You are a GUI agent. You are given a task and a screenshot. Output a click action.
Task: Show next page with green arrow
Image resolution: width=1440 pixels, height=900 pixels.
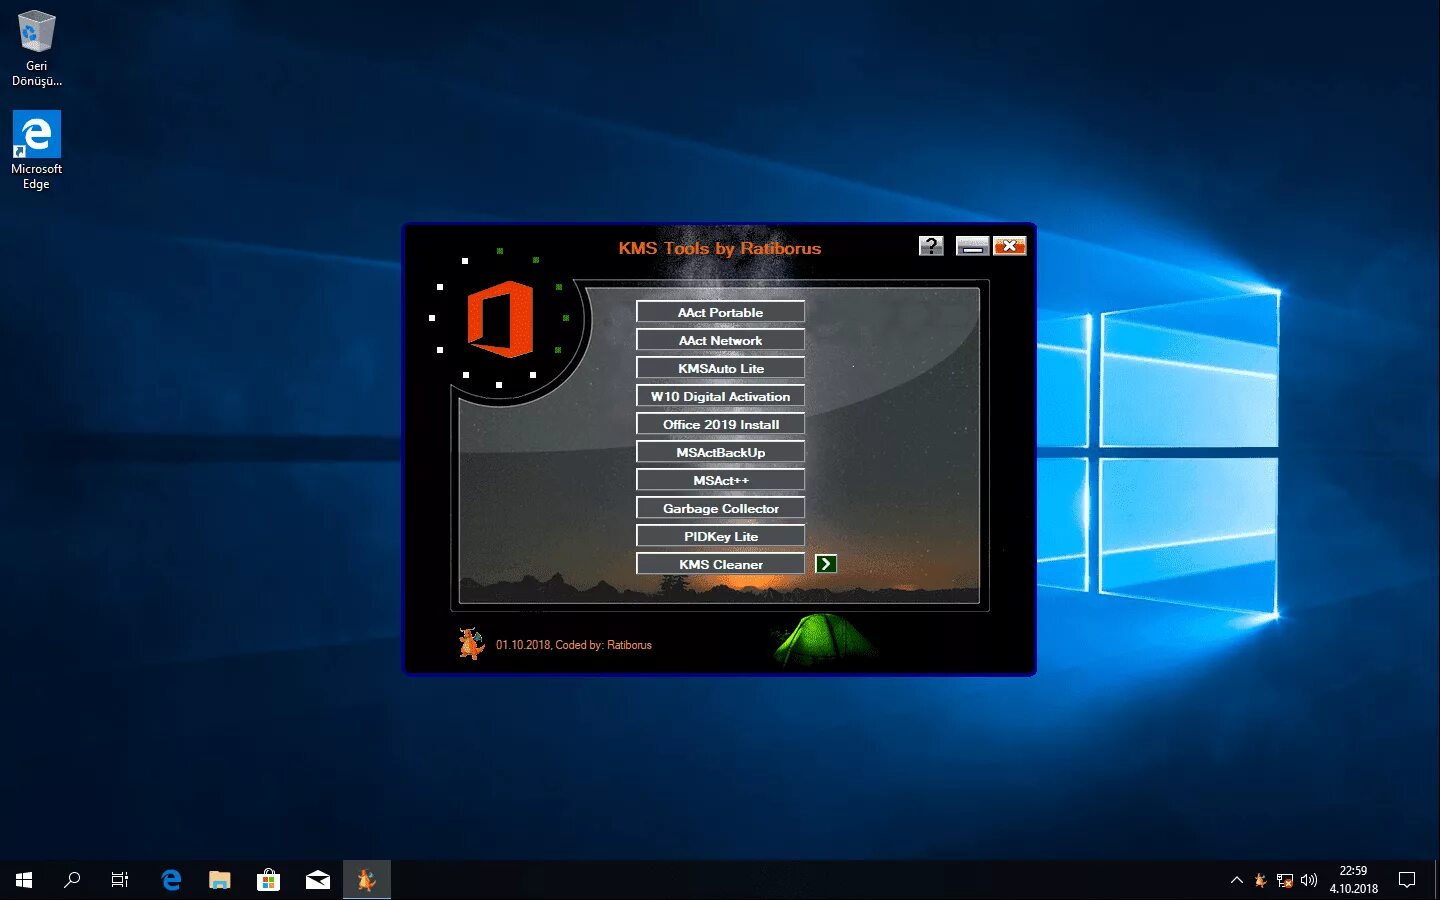(x=825, y=564)
